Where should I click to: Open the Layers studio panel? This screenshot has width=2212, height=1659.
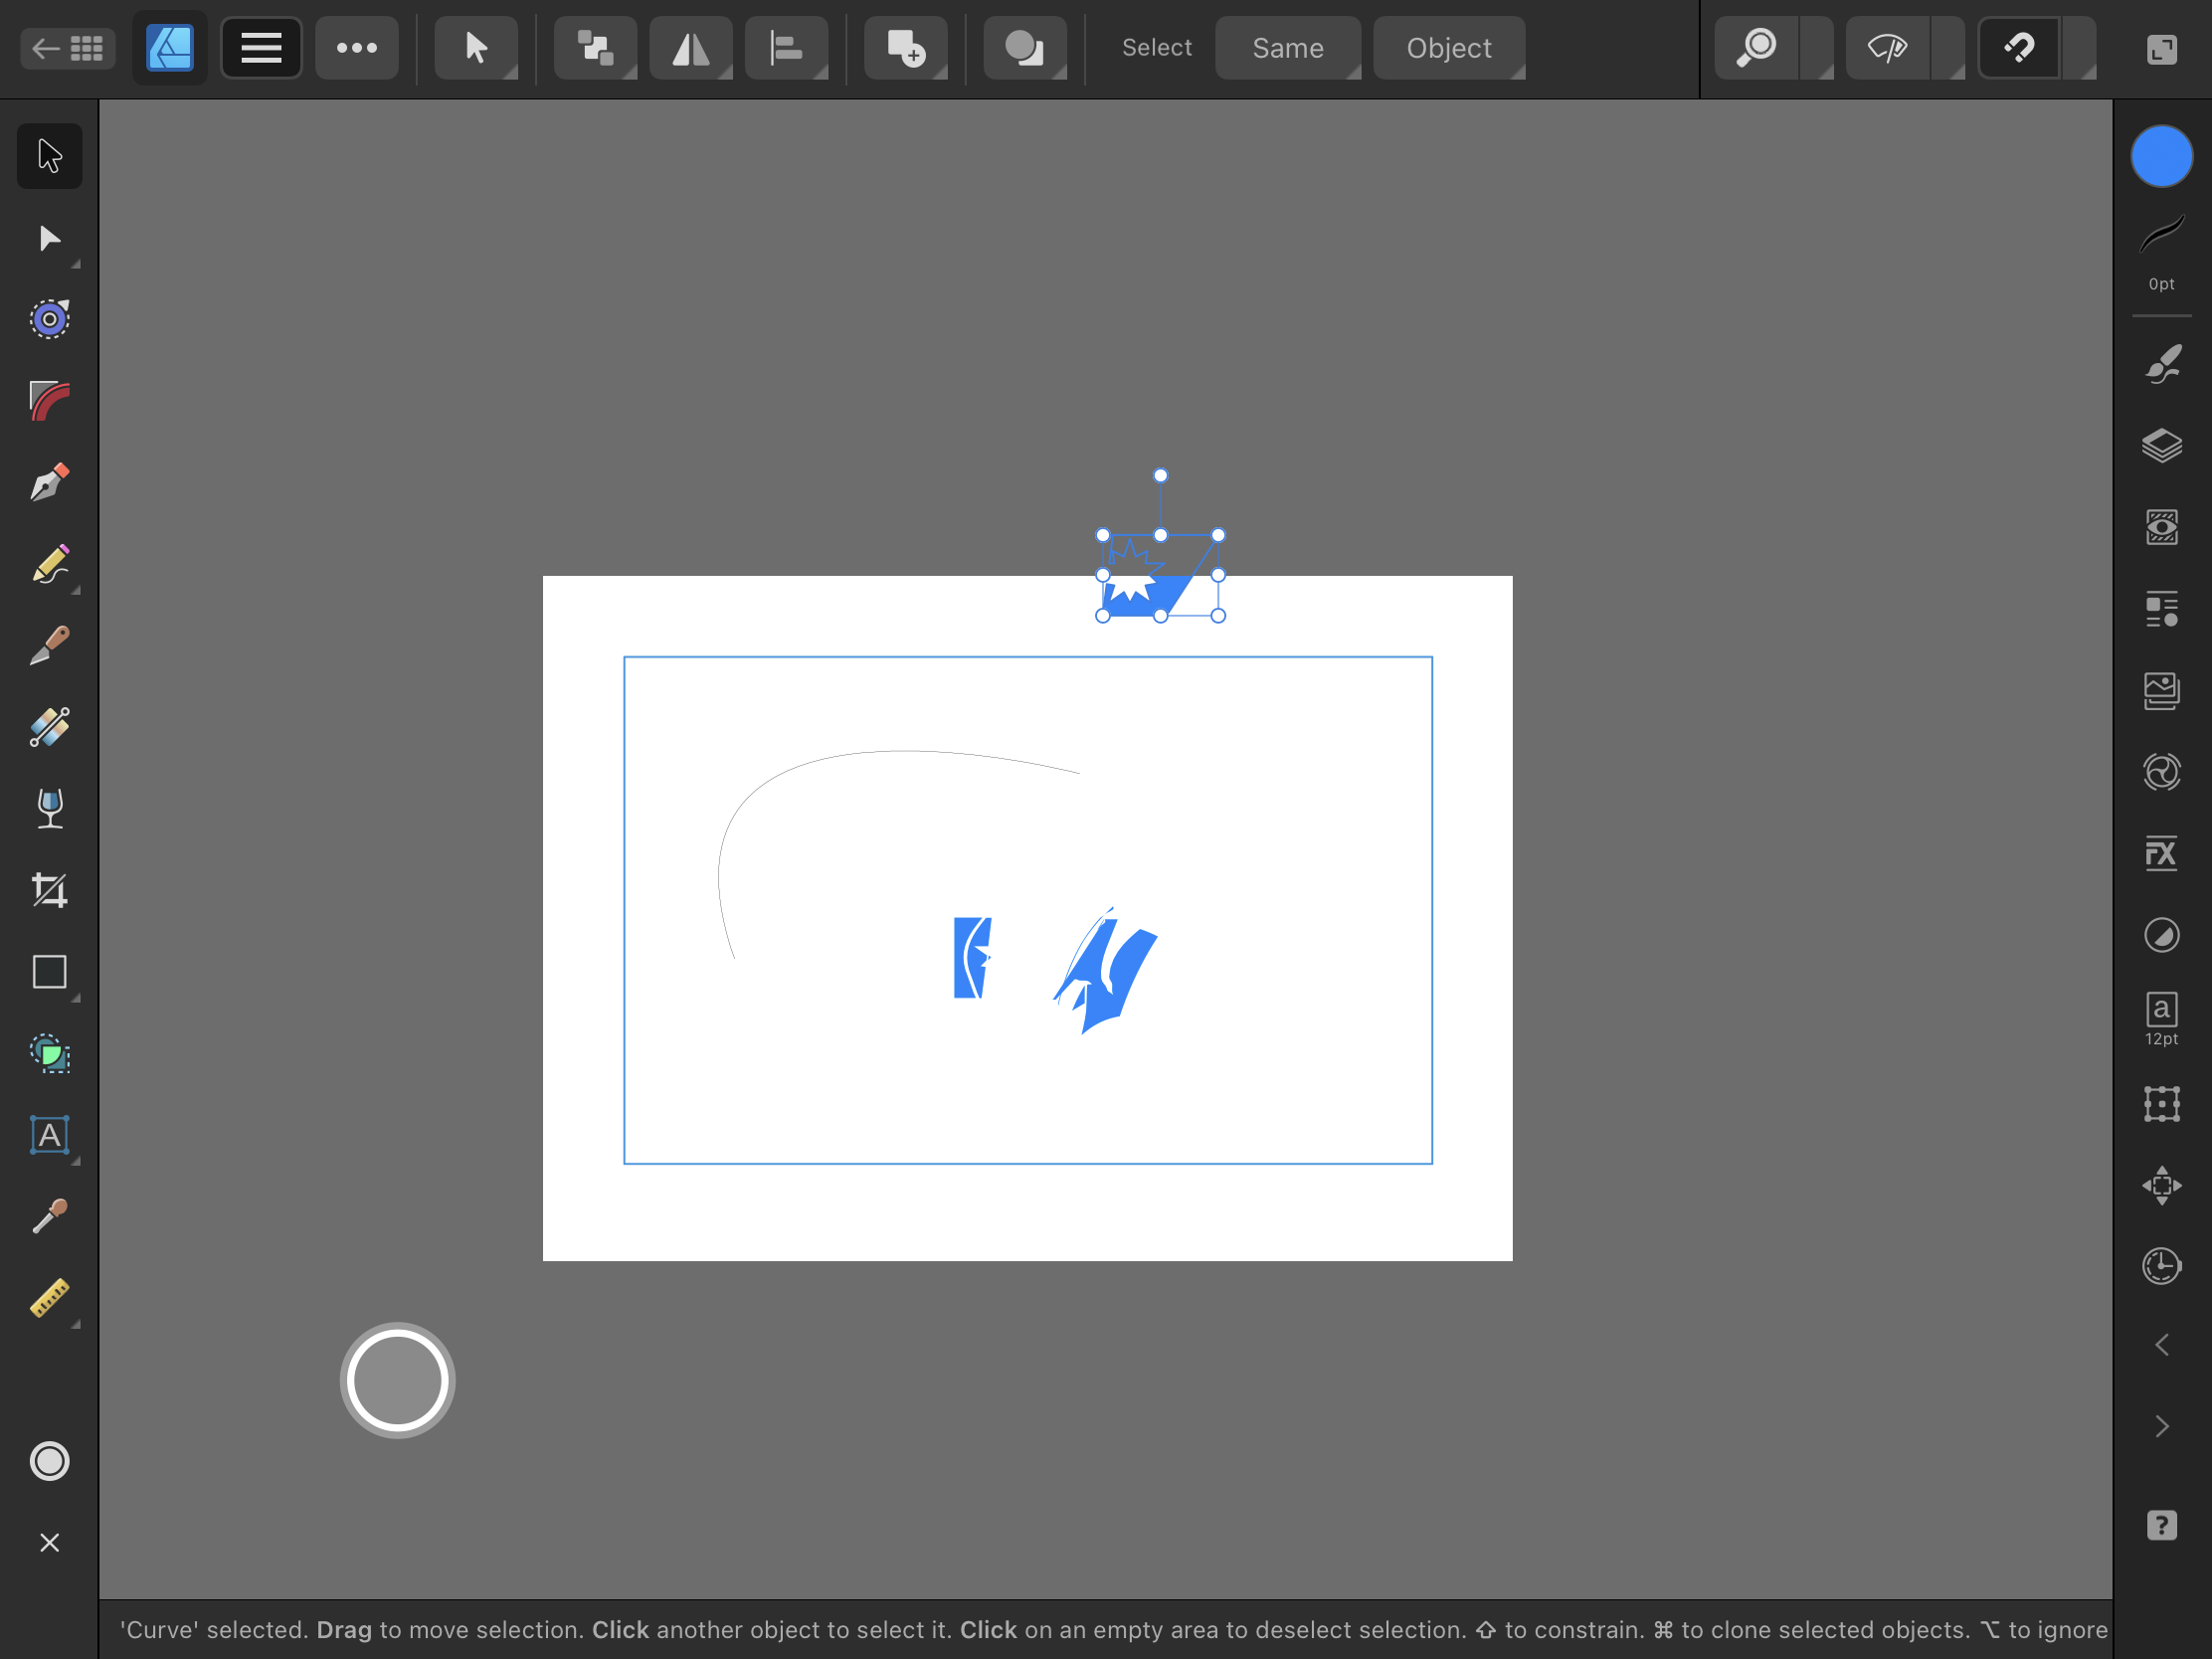click(2161, 446)
